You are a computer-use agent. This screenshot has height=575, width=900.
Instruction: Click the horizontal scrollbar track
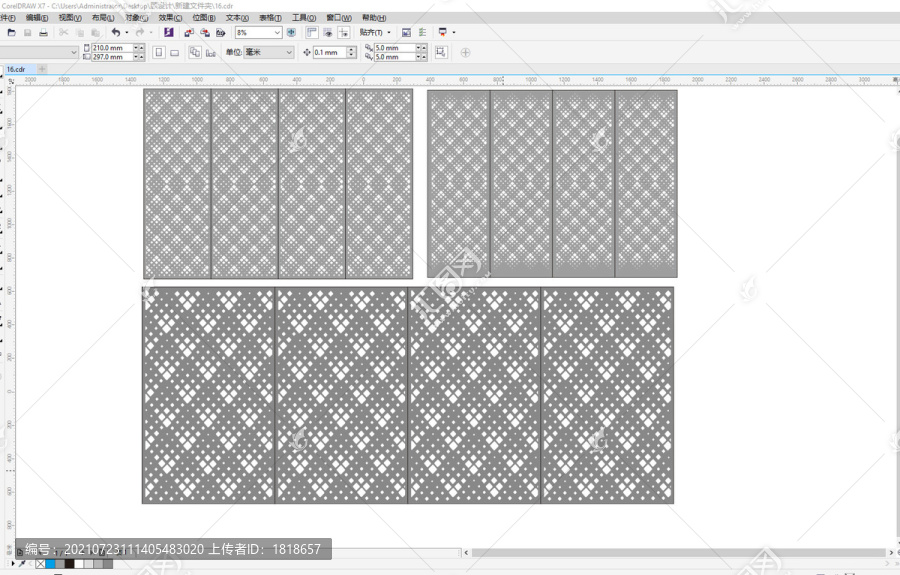tap(679, 553)
